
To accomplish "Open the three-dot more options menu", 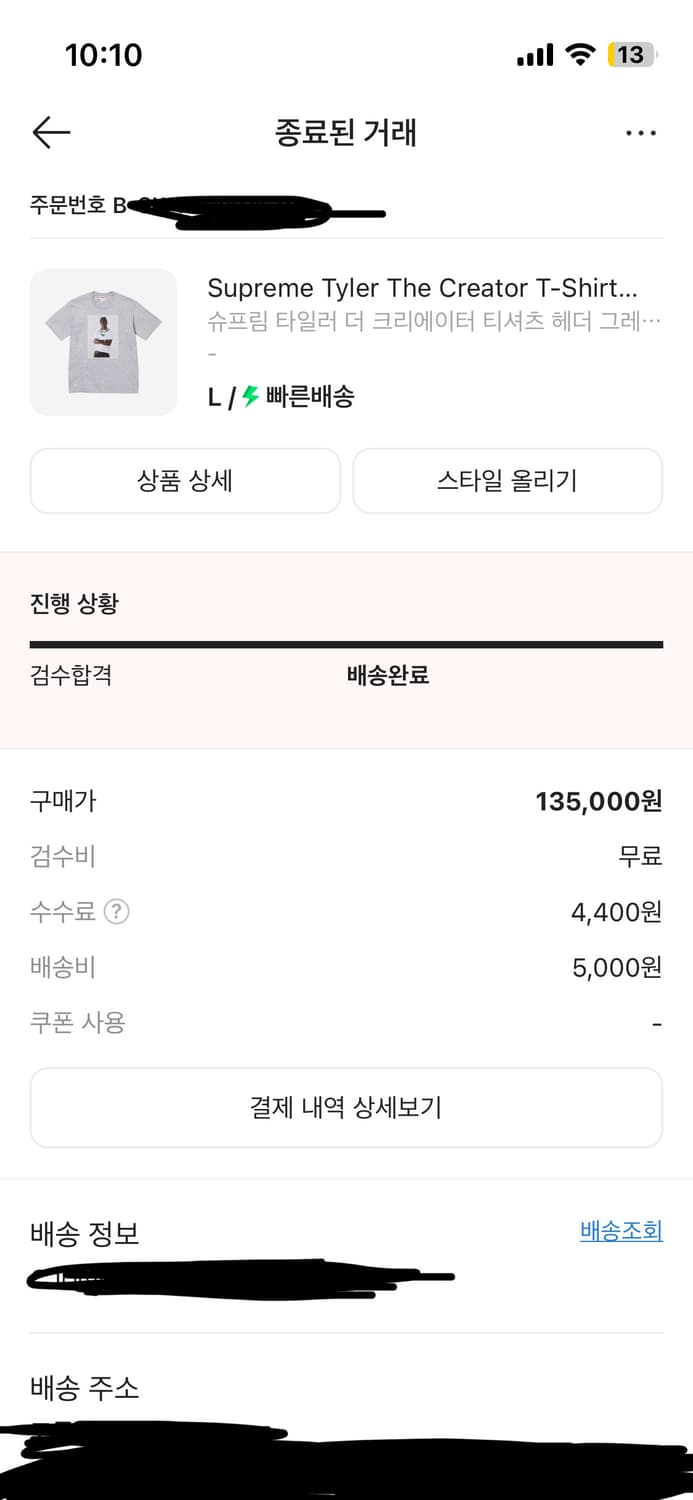I will tap(640, 133).
